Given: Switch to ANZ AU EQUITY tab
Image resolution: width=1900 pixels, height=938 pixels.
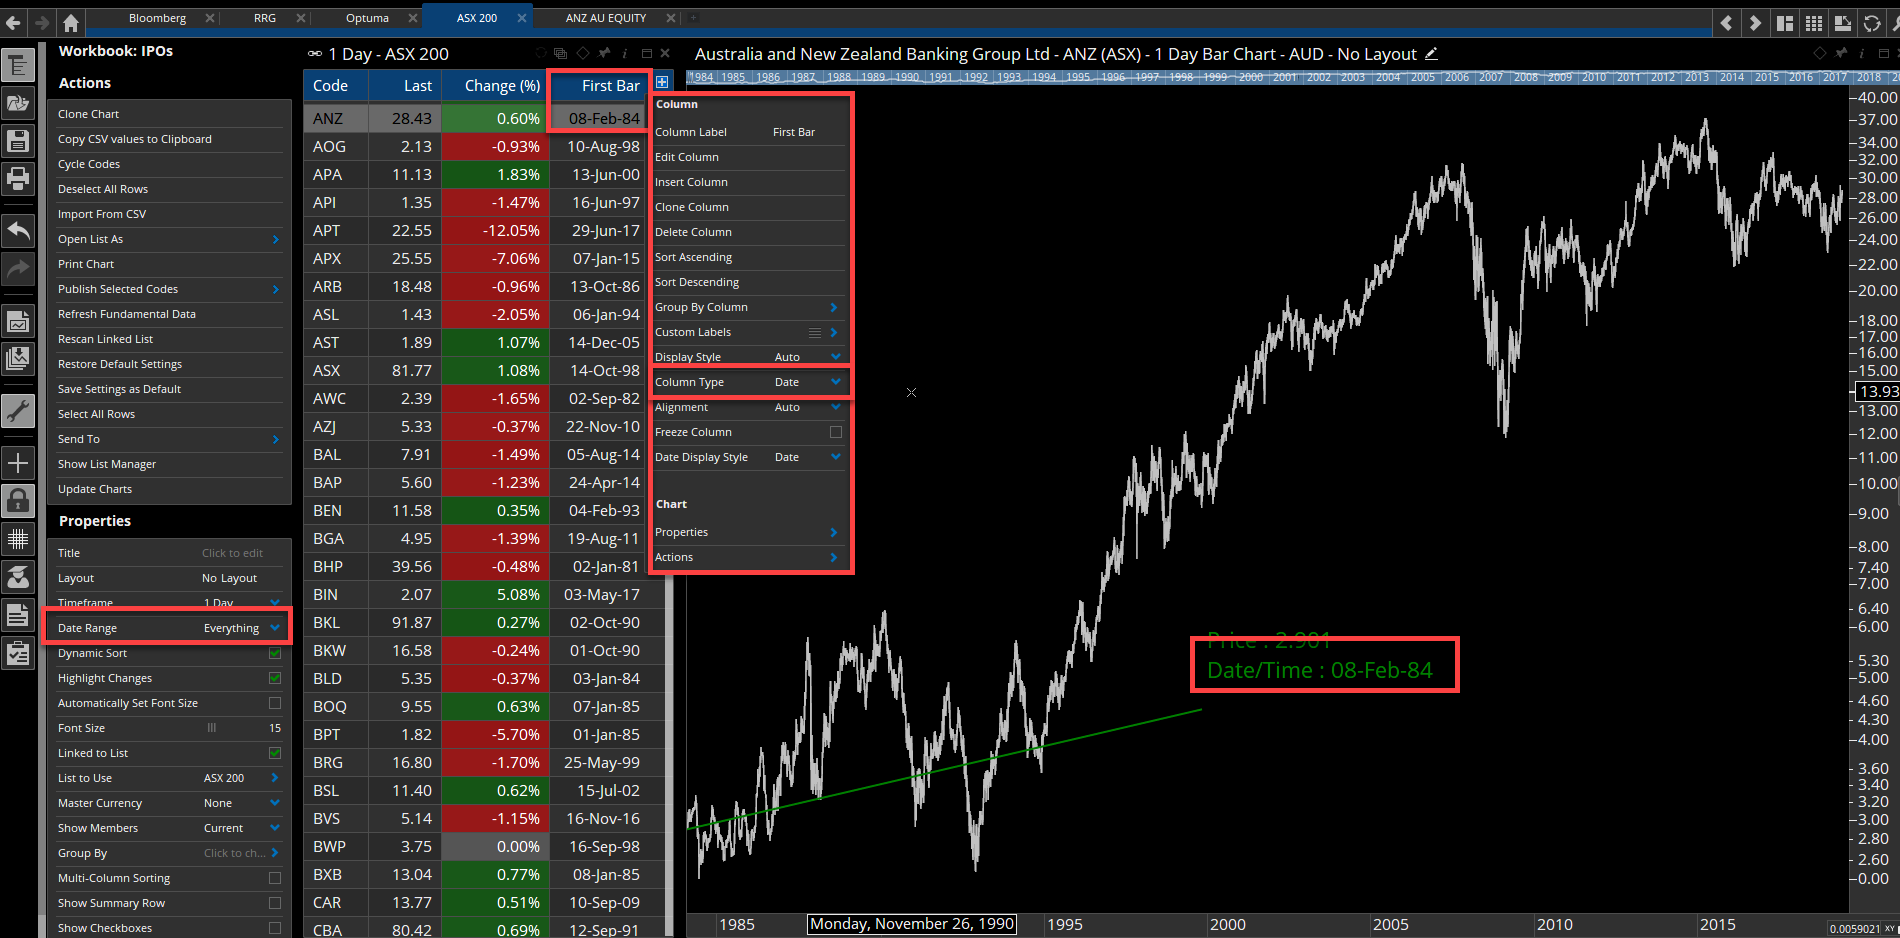Looking at the screenshot, I should (x=606, y=18).
